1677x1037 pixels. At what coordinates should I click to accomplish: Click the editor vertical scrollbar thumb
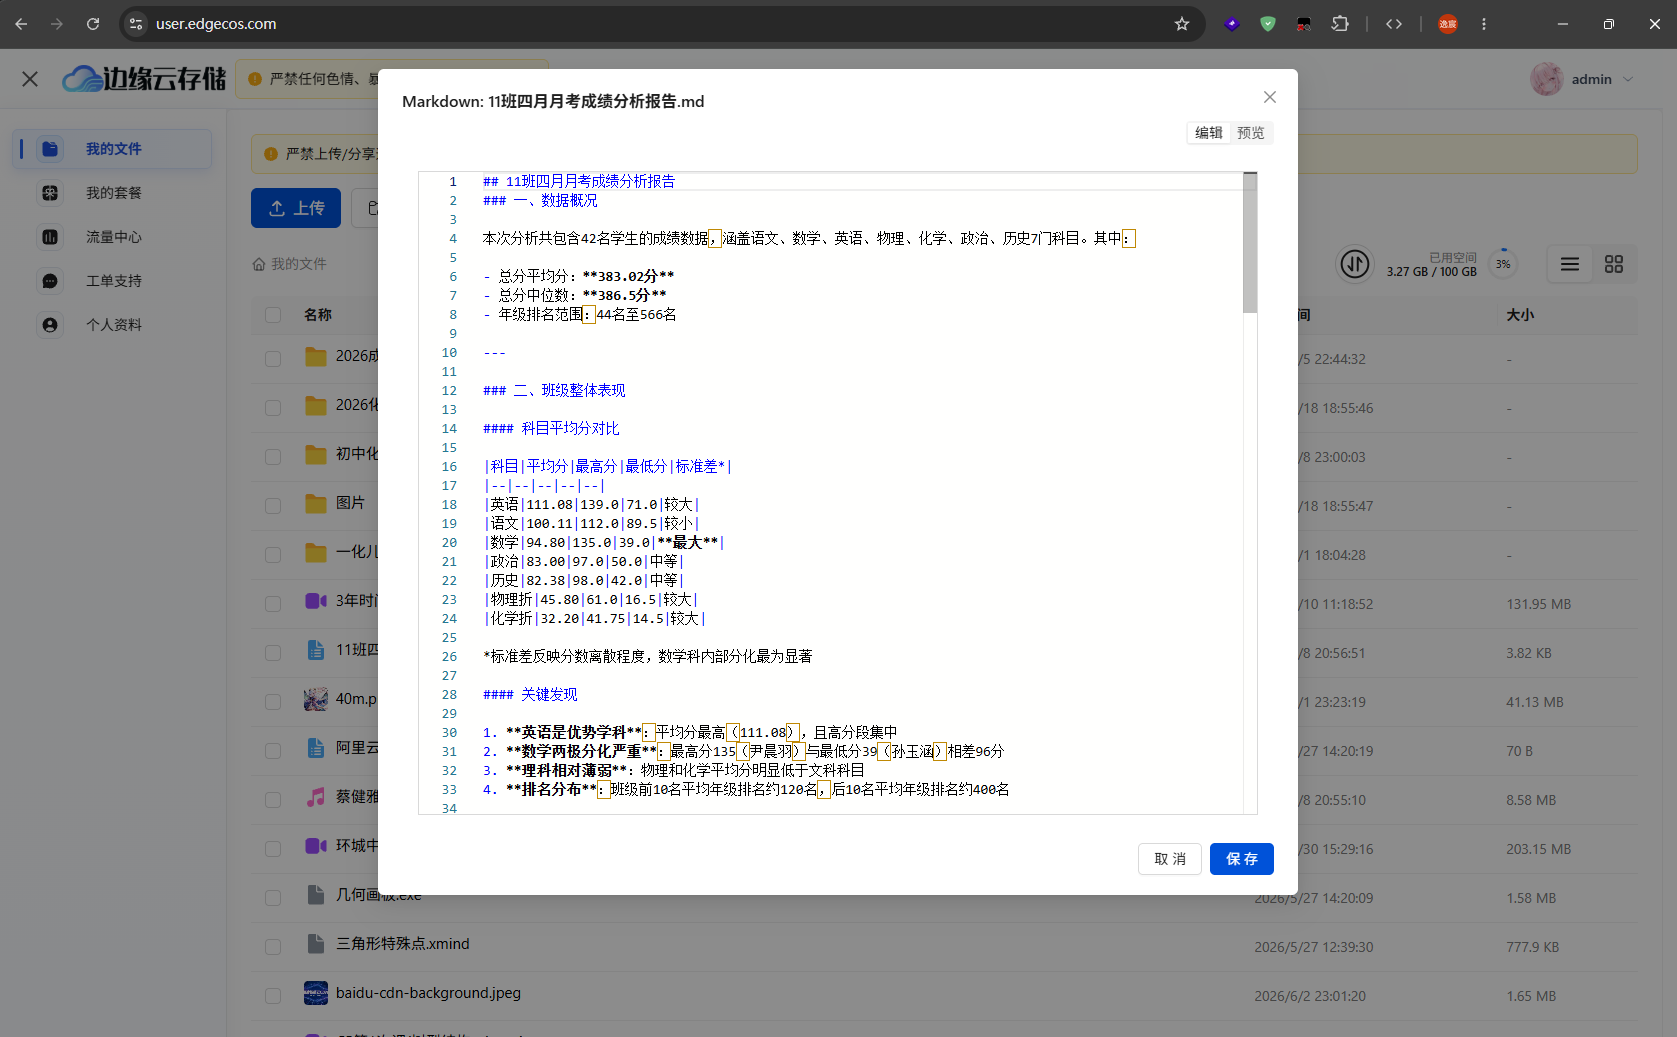(x=1250, y=242)
